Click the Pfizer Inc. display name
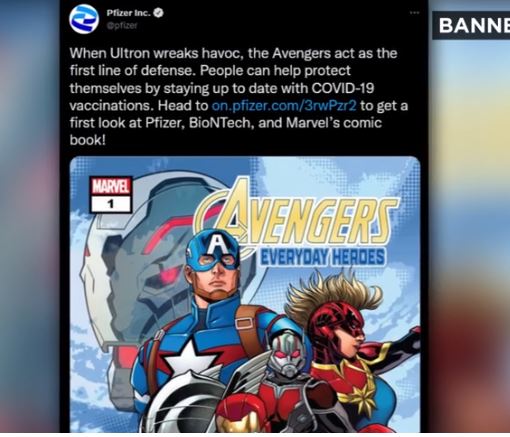Image resolution: width=510 pixels, height=437 pixels. [x=129, y=13]
